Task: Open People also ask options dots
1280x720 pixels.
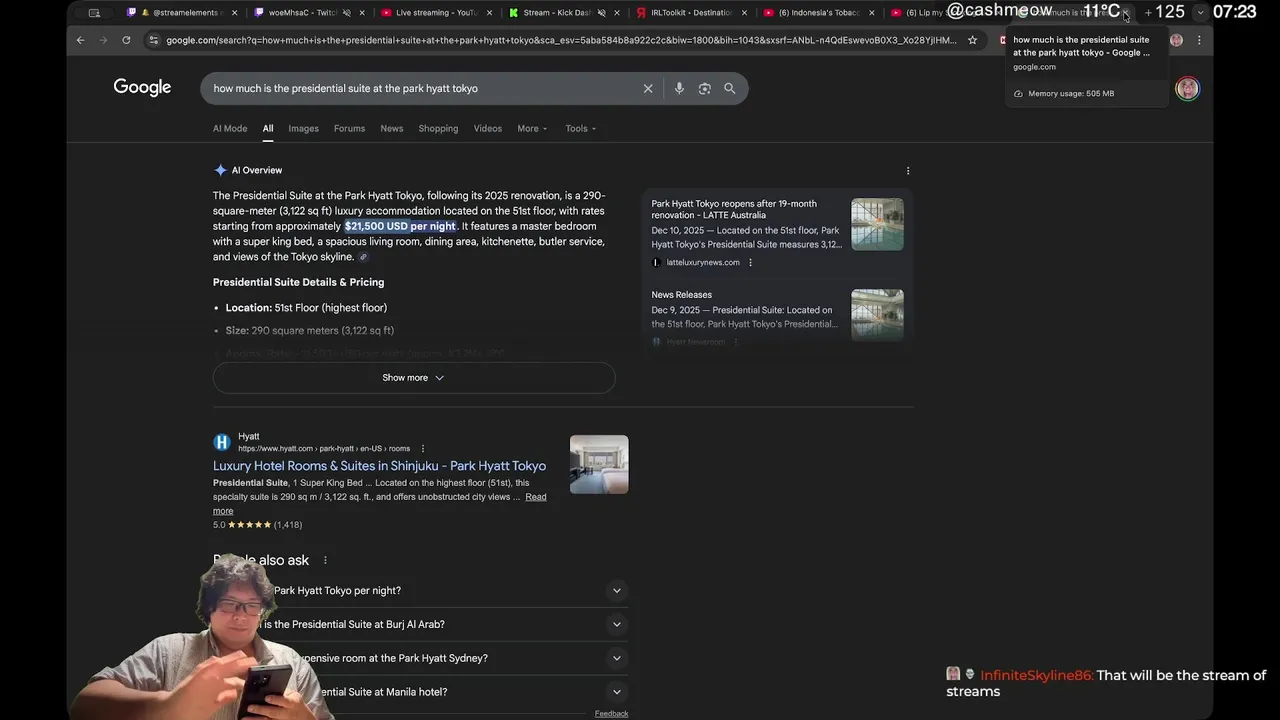Action: (x=325, y=560)
